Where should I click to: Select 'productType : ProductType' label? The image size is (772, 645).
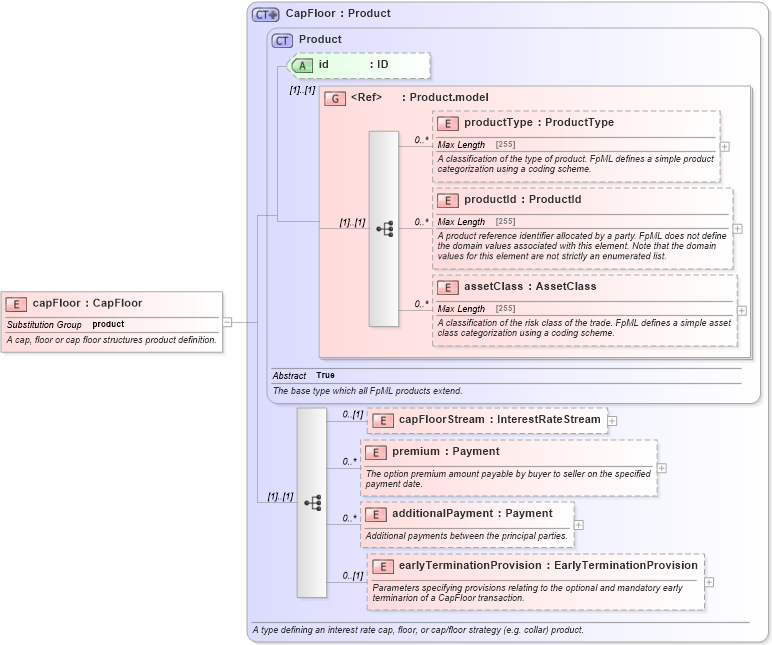pos(539,123)
